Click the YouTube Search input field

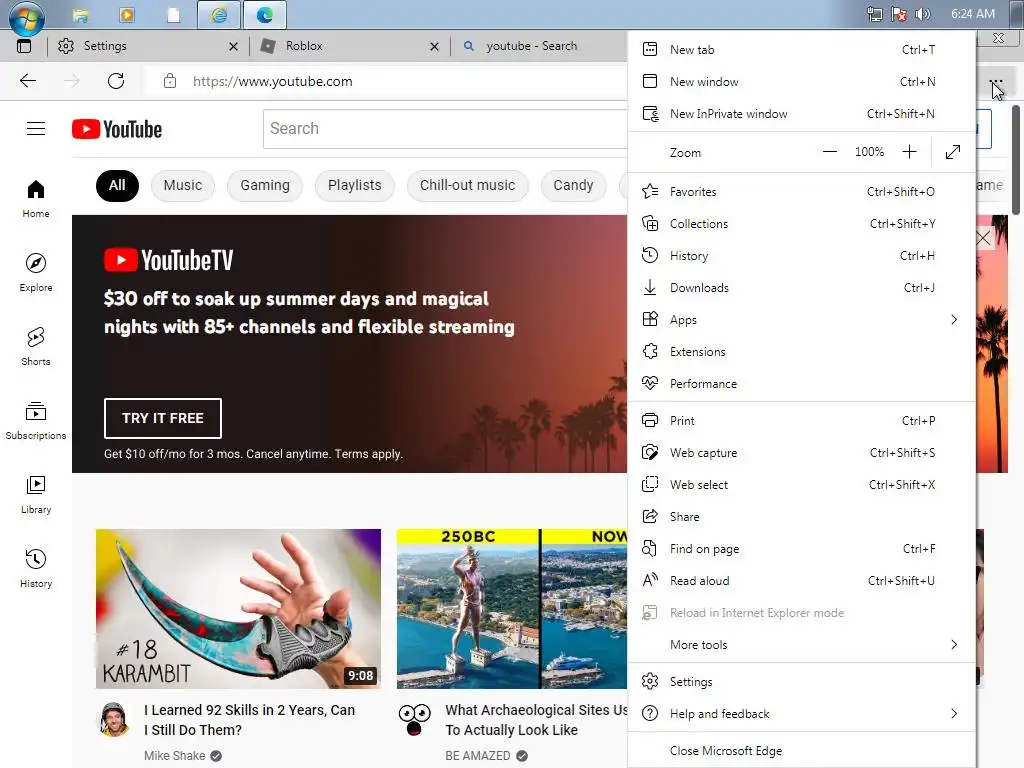point(445,129)
